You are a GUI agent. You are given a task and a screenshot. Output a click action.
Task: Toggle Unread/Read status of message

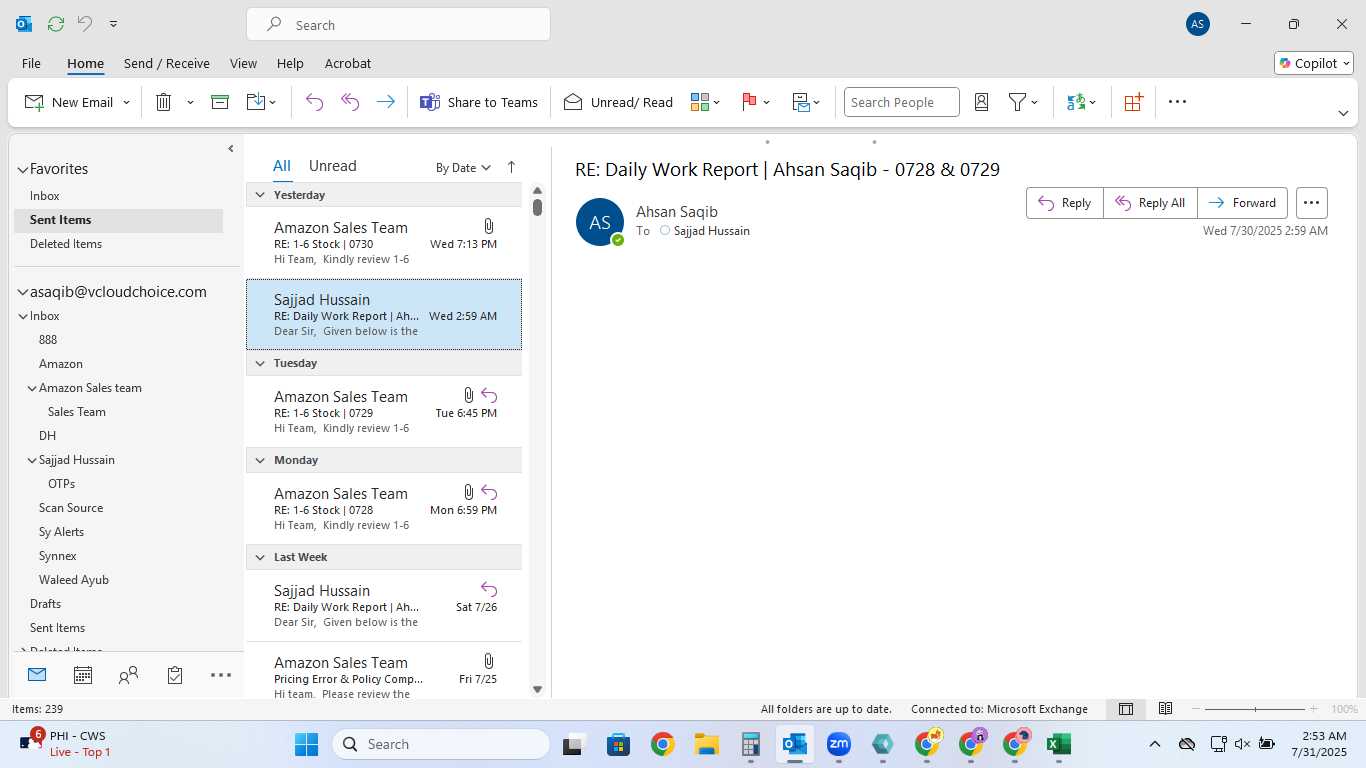[618, 102]
